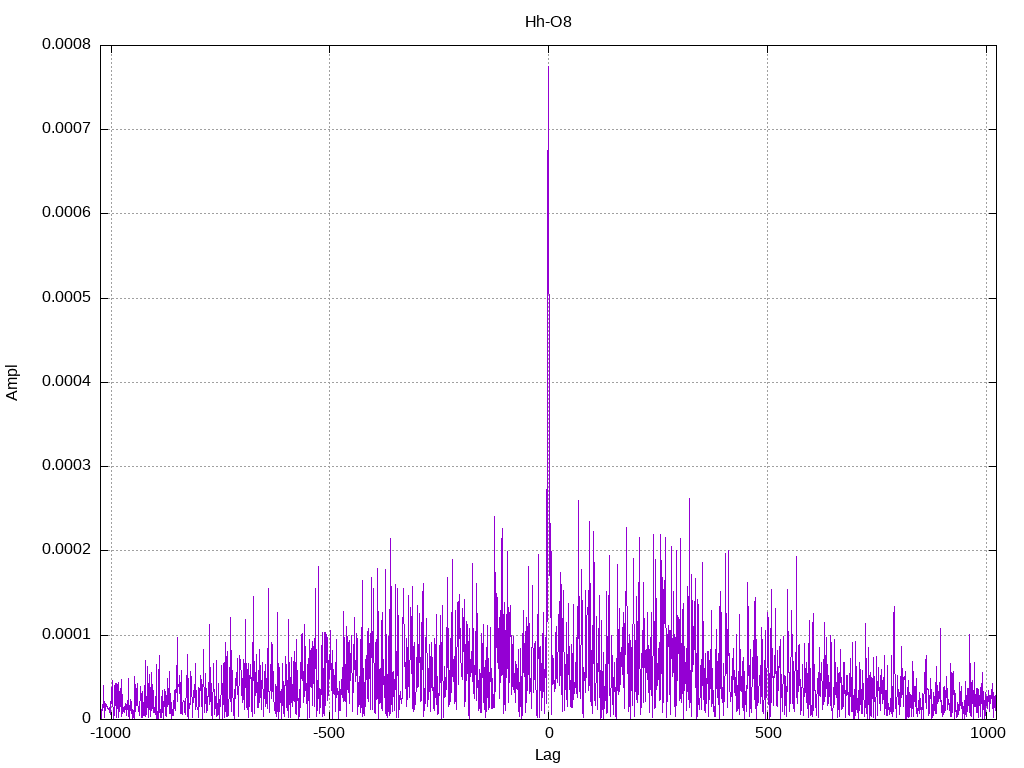This screenshot has height=768, width=1024.
Task: Click the Y-axis tick 0.0001
Action: (67, 635)
